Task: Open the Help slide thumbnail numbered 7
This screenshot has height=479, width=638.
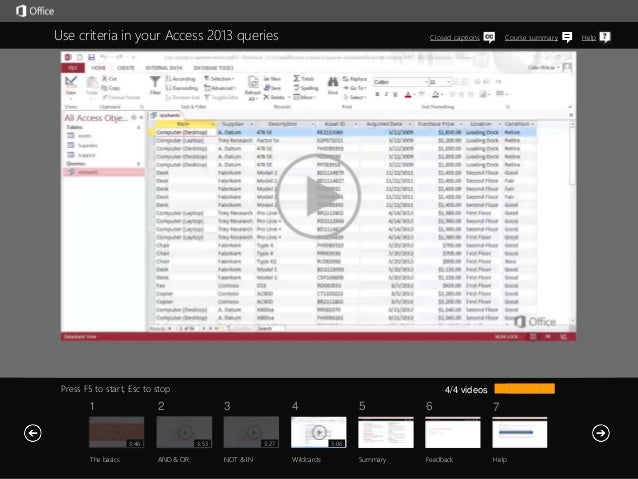Action: [x=520, y=432]
